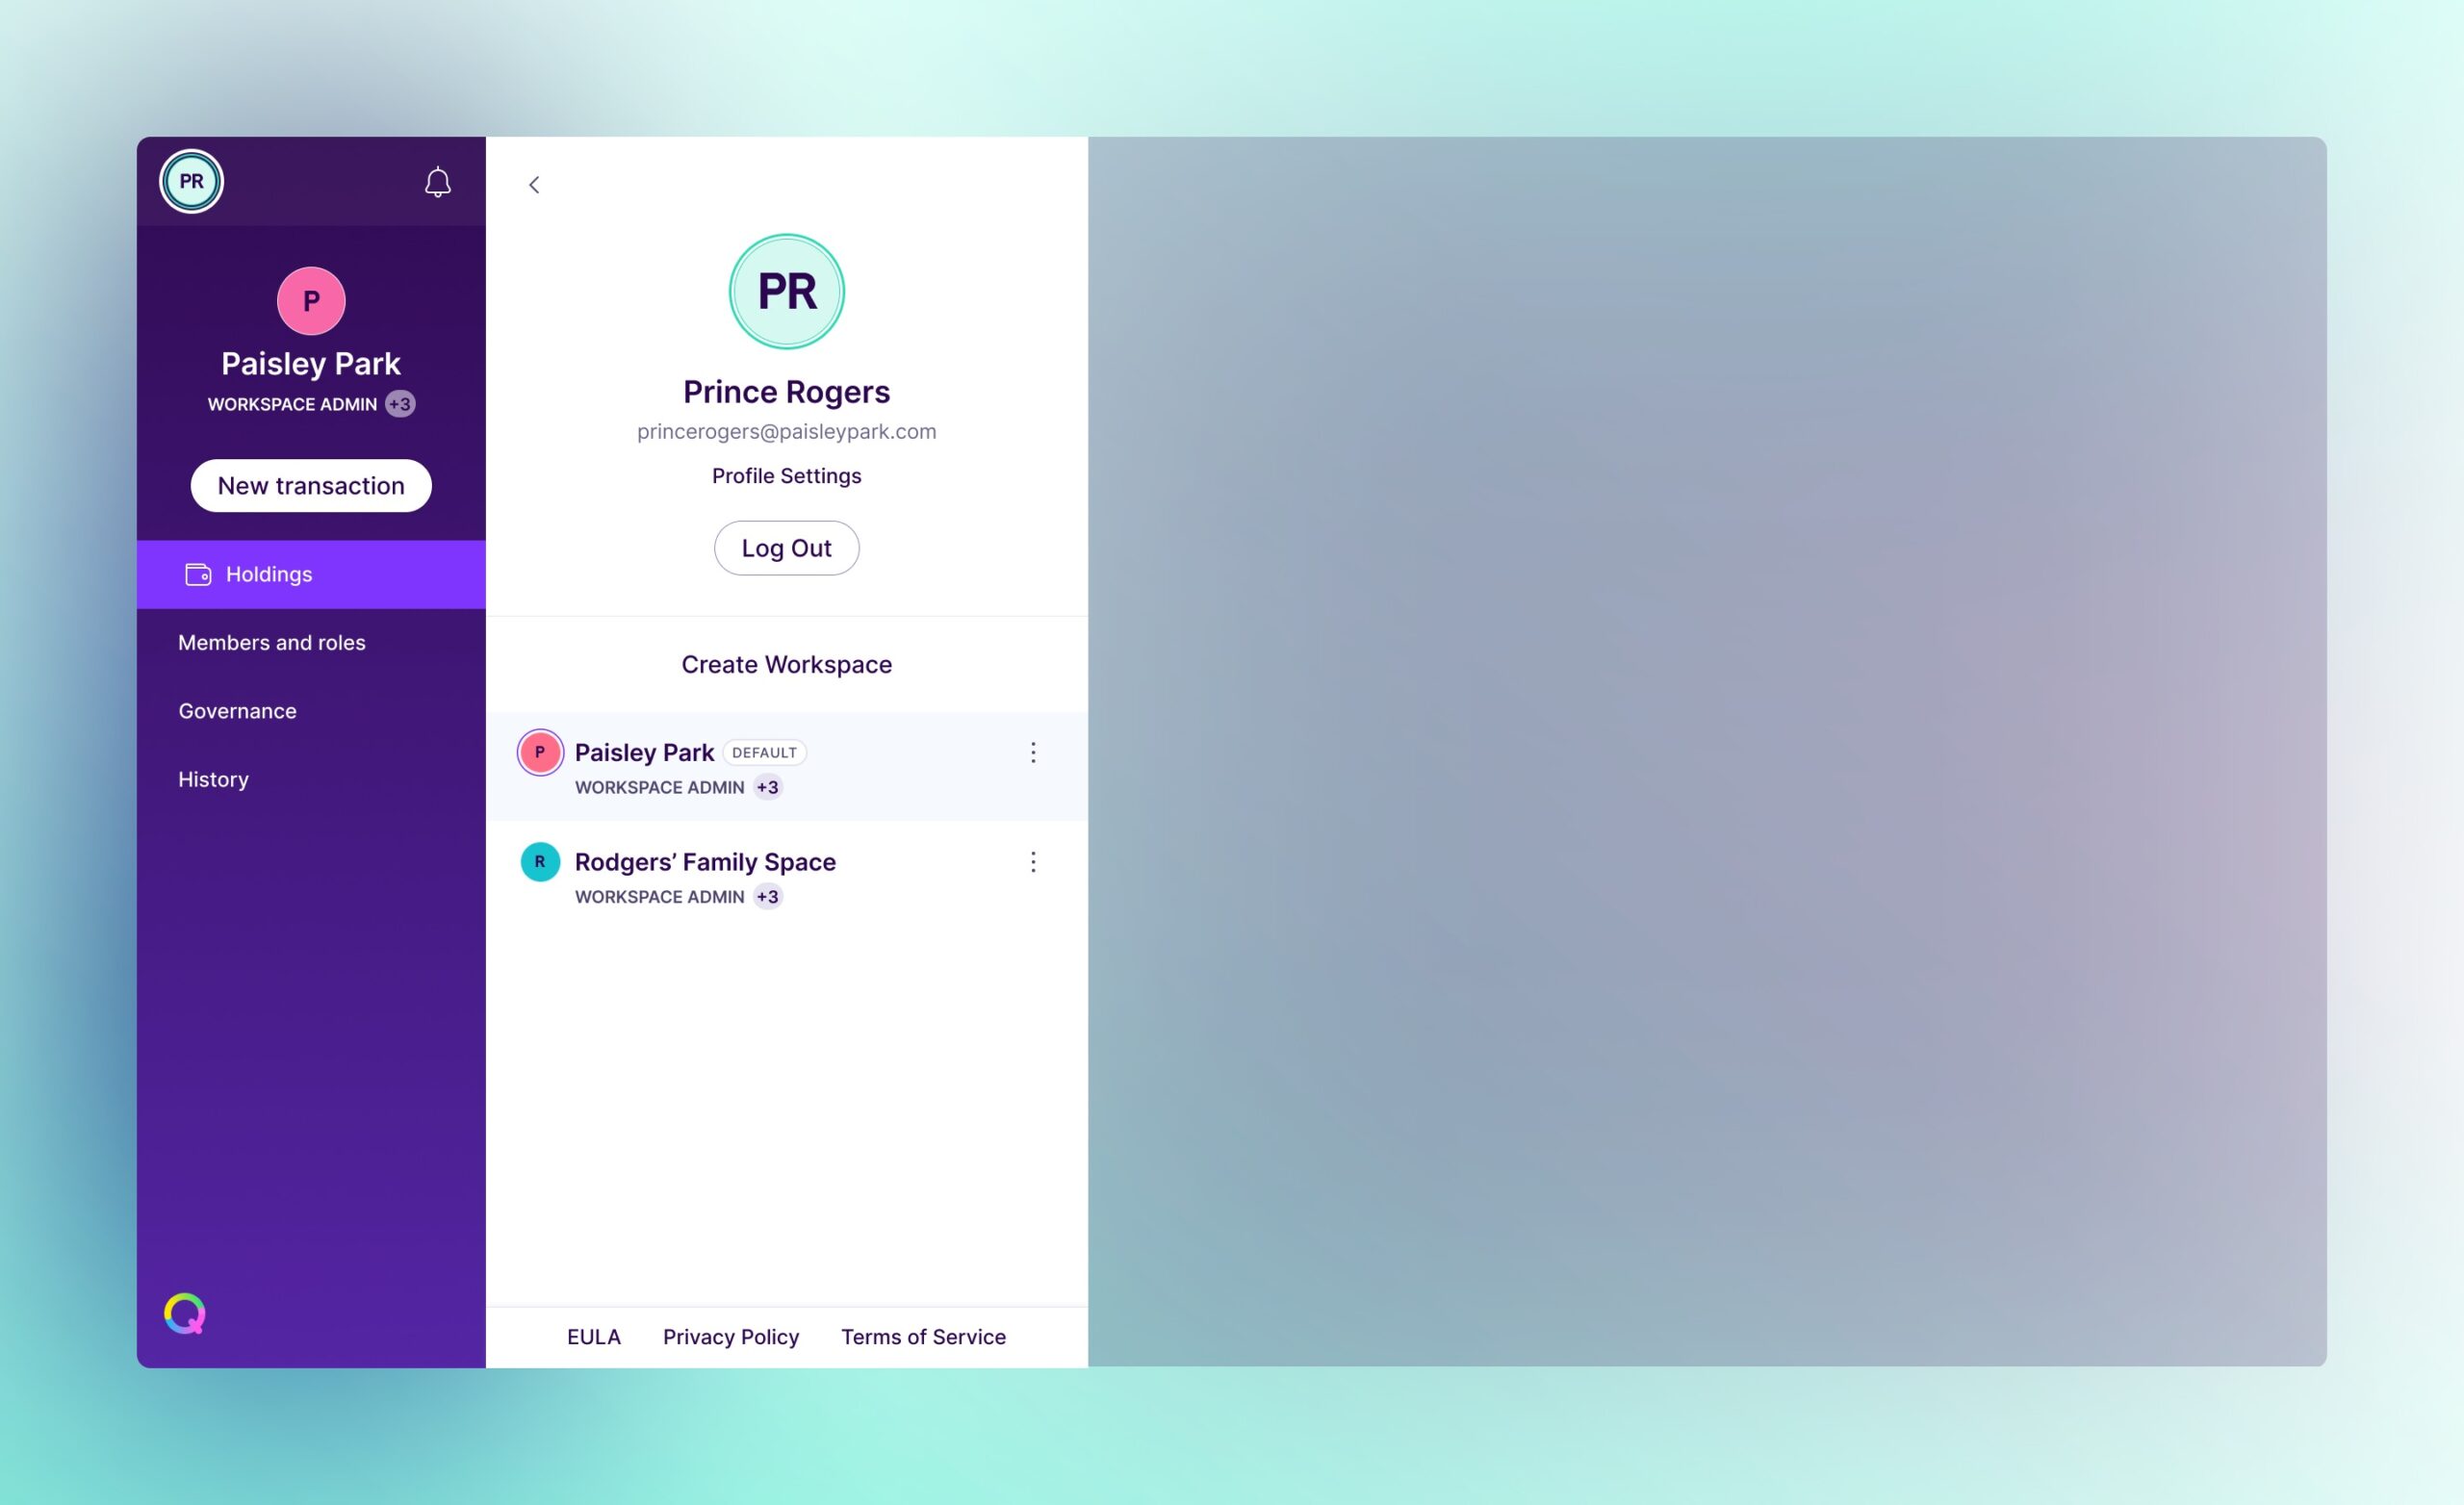This screenshot has height=1505, width=2464.
Task: Click the Log Out button
Action: pos(785,546)
